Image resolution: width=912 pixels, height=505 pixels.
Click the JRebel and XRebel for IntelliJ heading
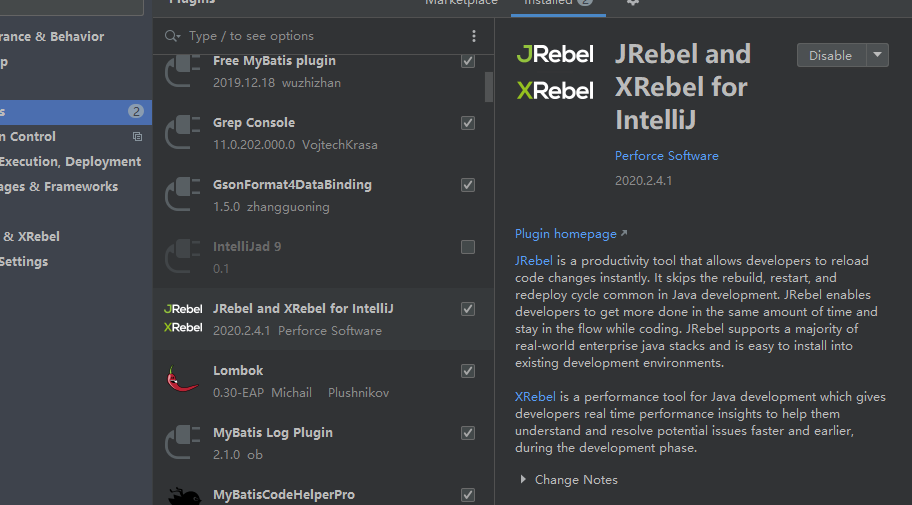[x=683, y=87]
